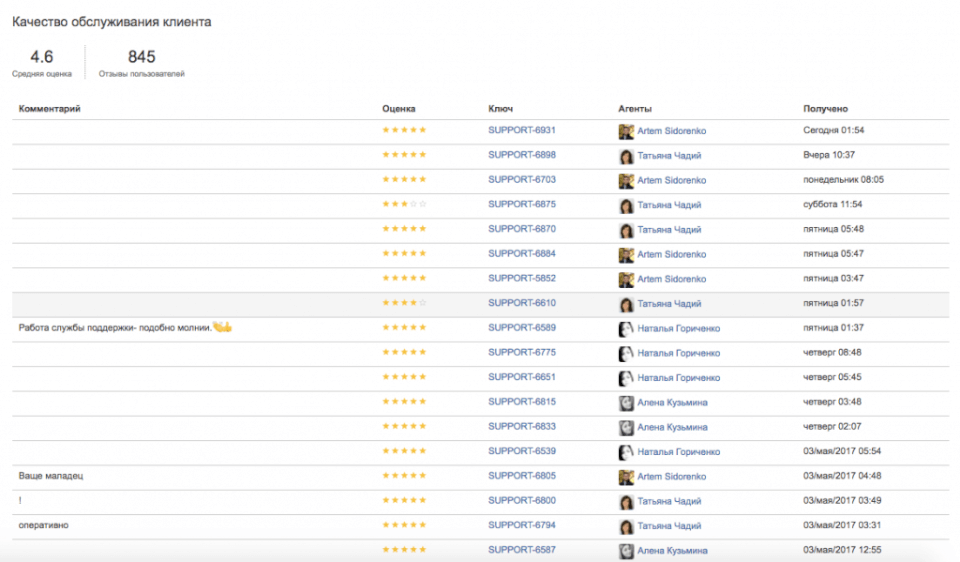Click the three-star rating for SUPPORT-6875
960x562 pixels.
point(404,205)
